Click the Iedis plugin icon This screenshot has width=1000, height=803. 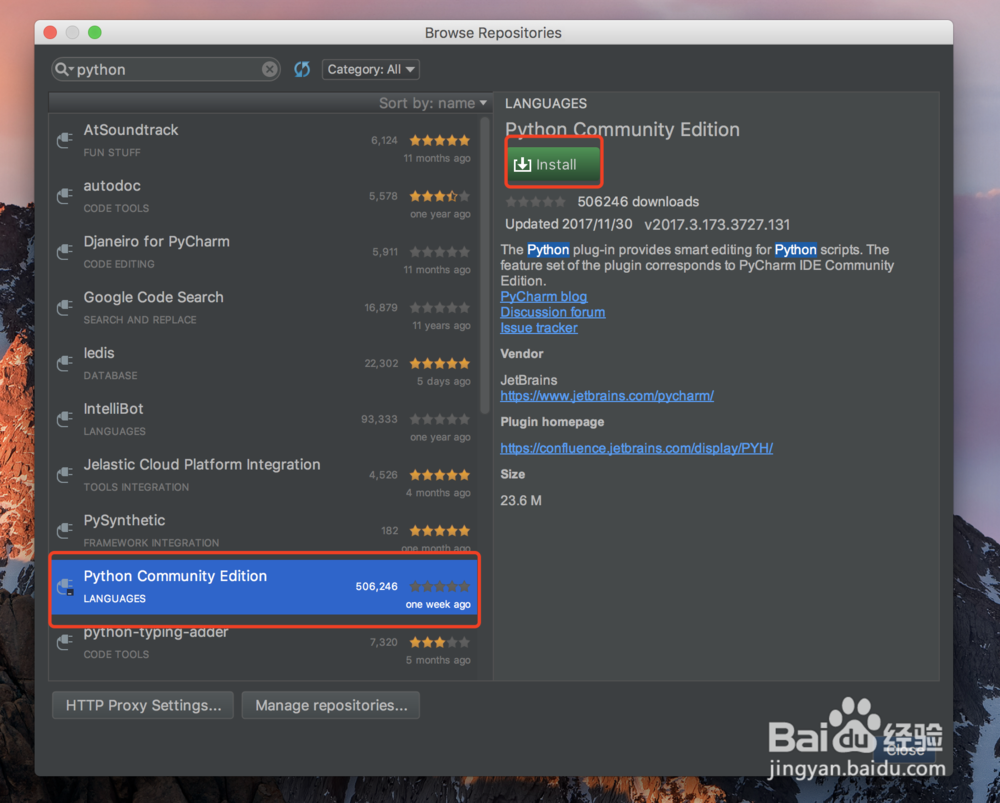click(64, 363)
